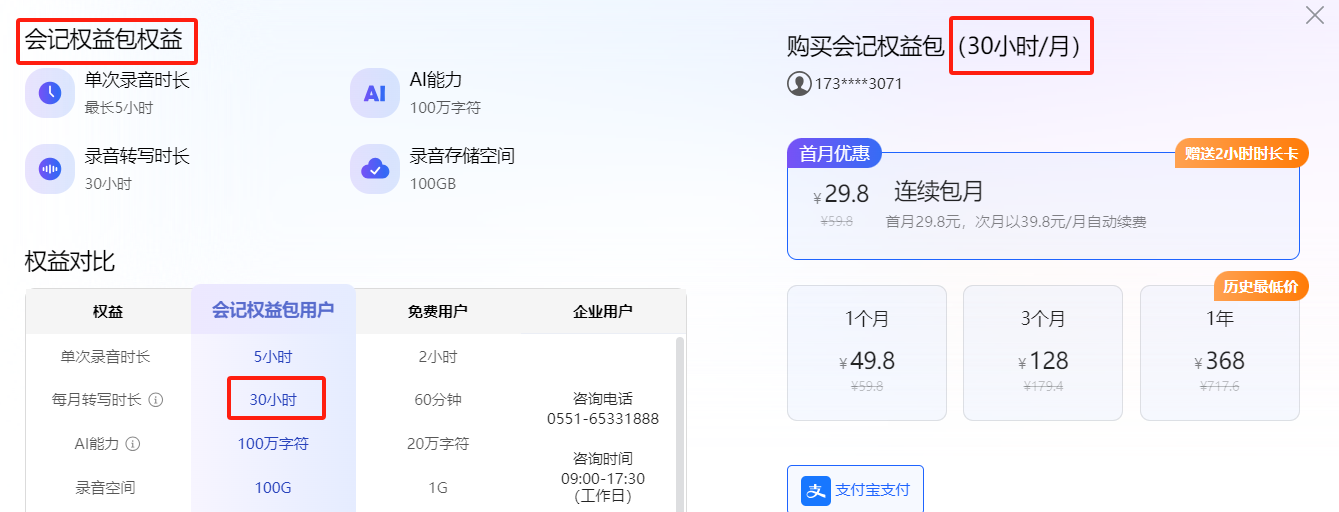This screenshot has height=512, width=1339.
Task: Click the ¥29.8 first-month price
Action: click(x=841, y=194)
